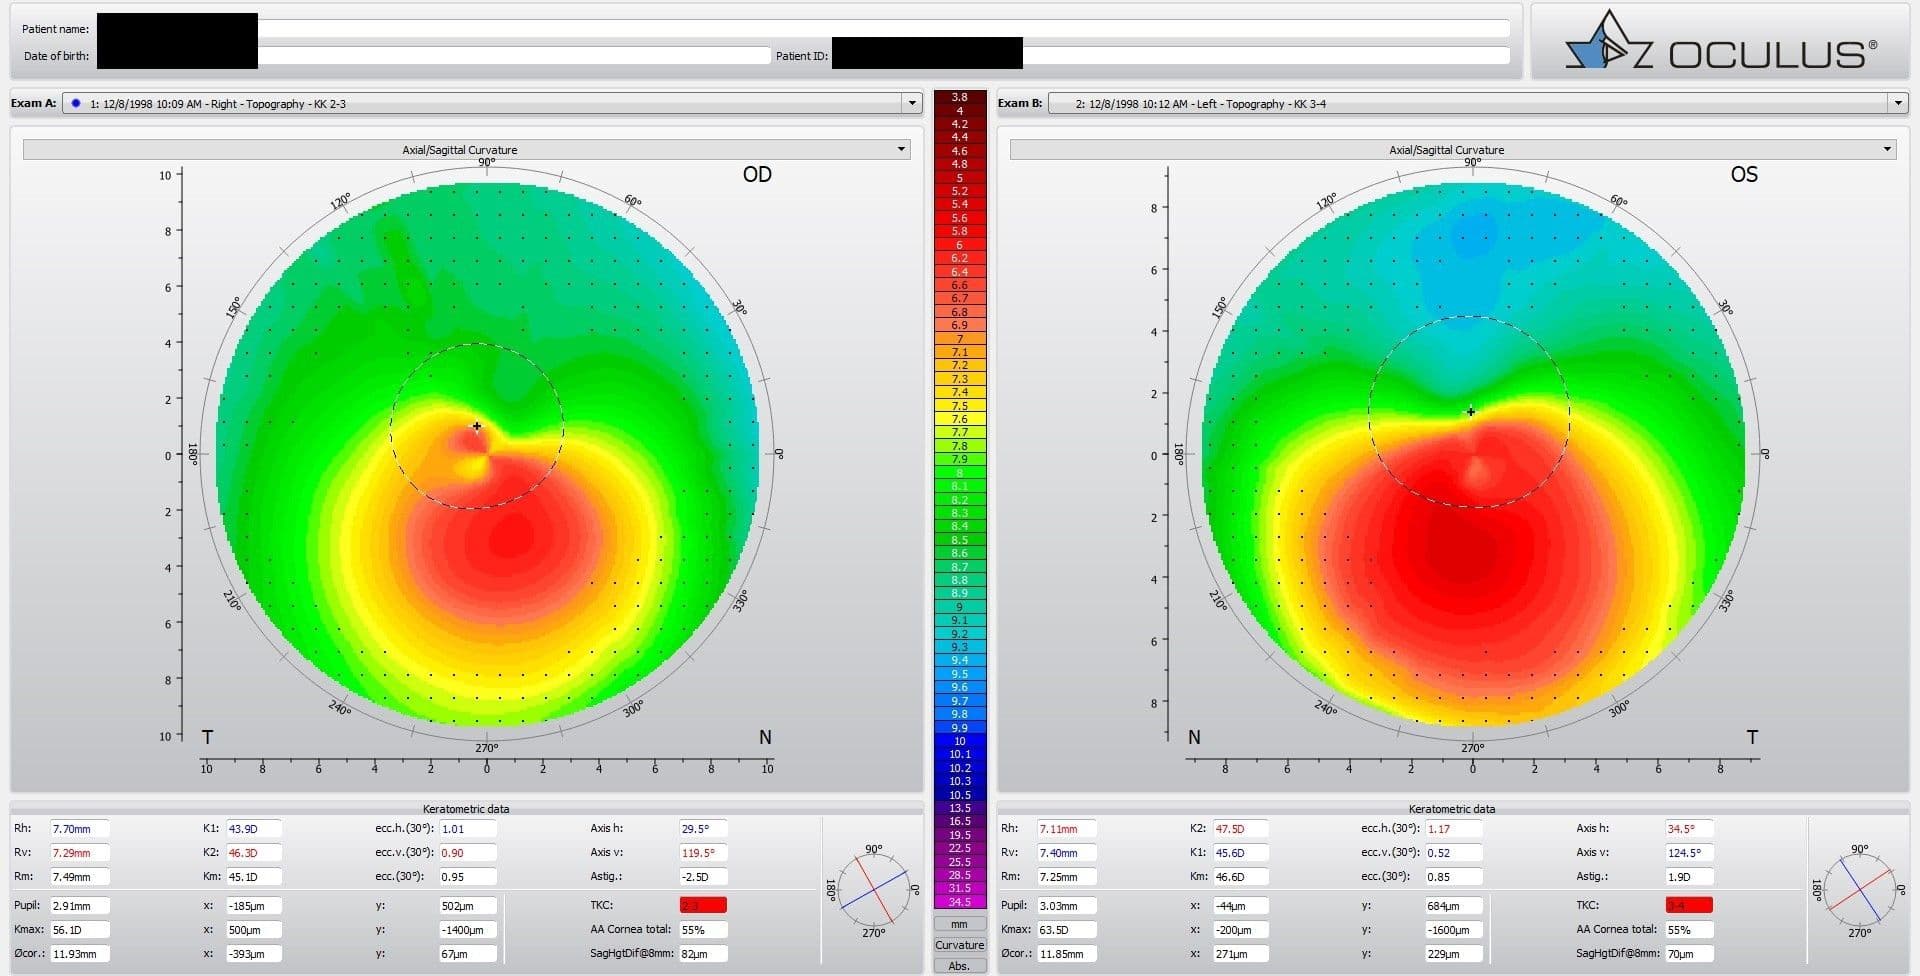The image size is (1920, 976).
Task: Click the OD Km value 45.1D
Action: click(253, 876)
